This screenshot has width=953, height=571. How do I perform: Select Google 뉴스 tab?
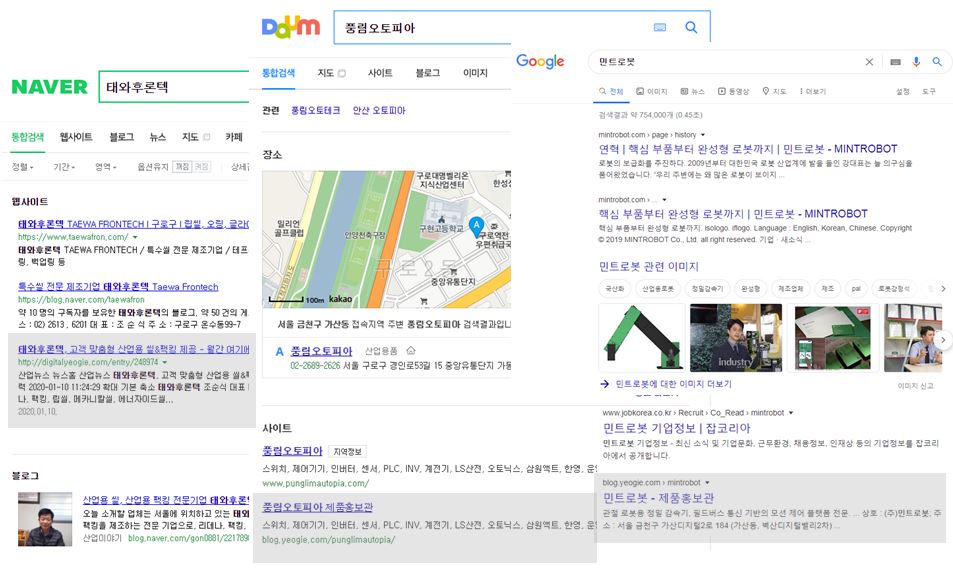point(692,91)
